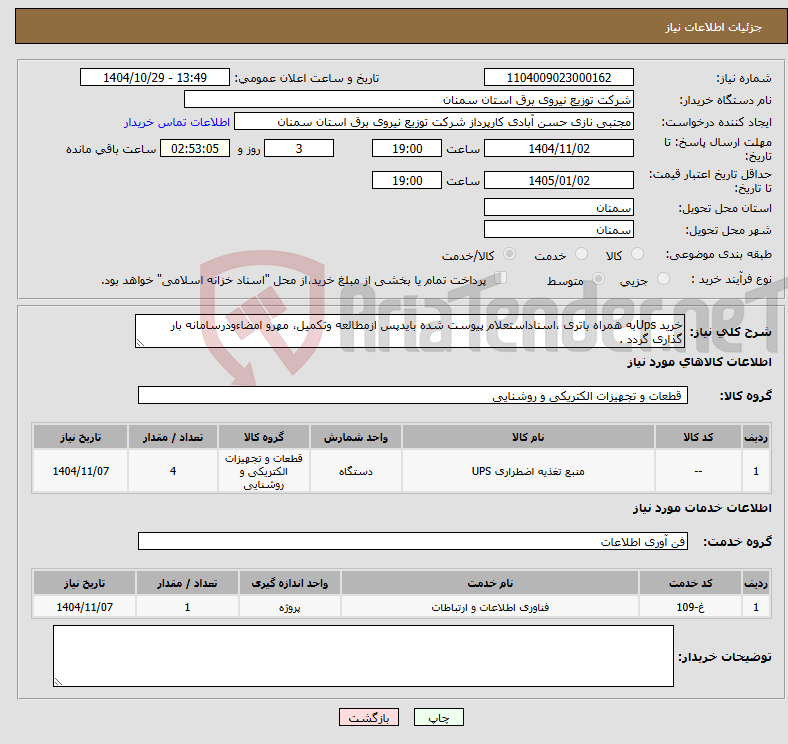The height and width of the screenshot is (744, 788).
Task: Click the شهر محل تحویل field
Action: 558,229
